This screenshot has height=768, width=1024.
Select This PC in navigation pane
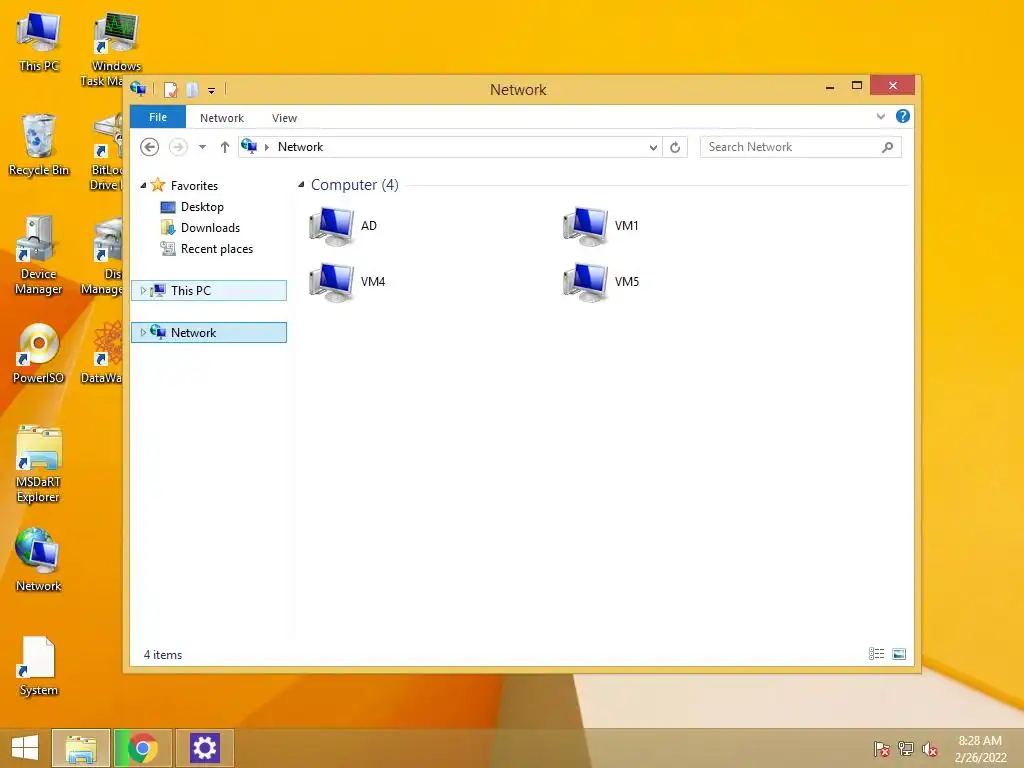pos(209,291)
